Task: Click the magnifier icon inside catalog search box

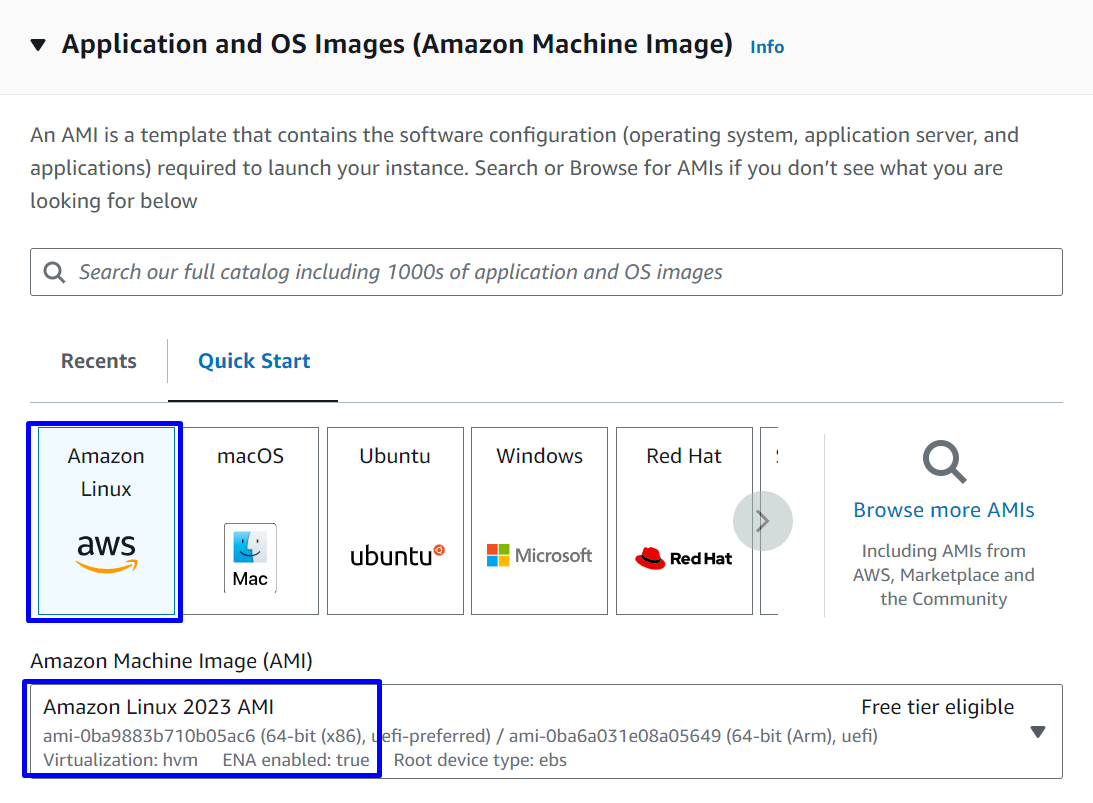Action: click(x=54, y=272)
